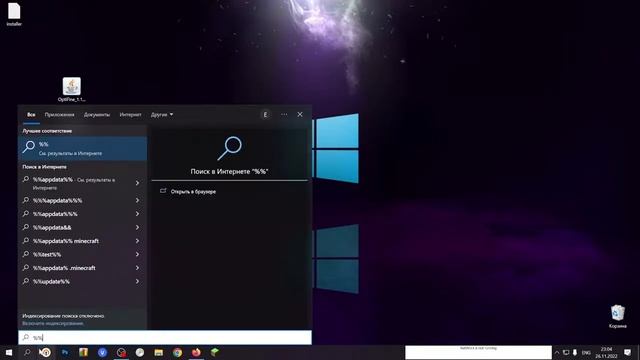Switch to the Интернет tab
This screenshot has height=360, width=640.
tap(130, 115)
